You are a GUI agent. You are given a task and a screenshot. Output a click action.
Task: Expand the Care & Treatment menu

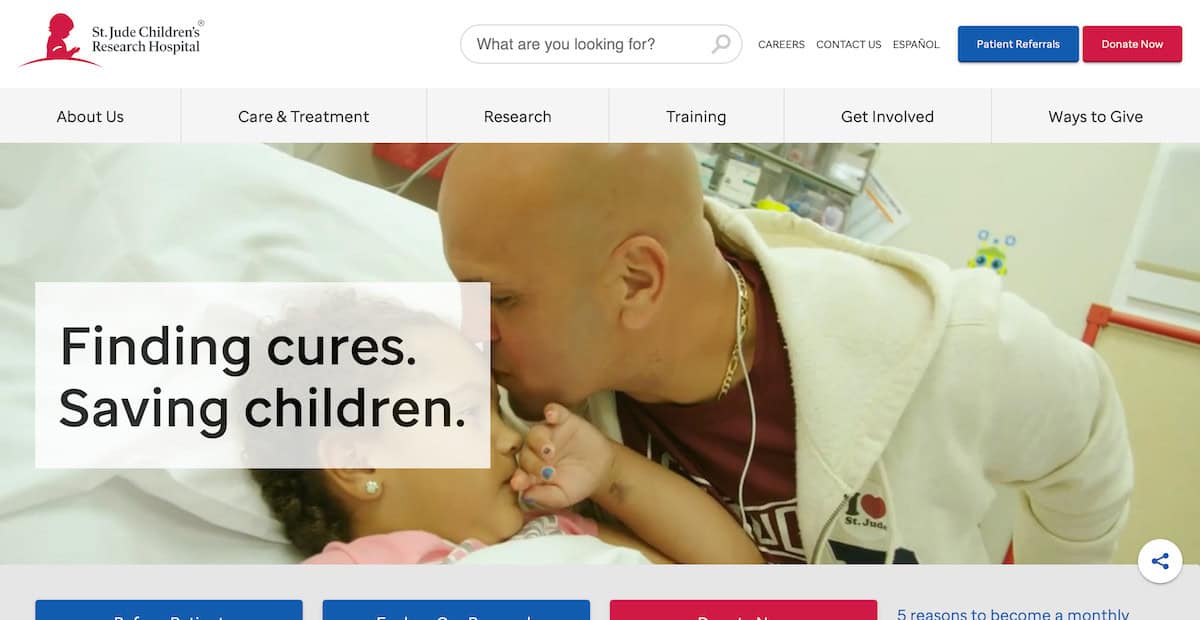click(304, 116)
